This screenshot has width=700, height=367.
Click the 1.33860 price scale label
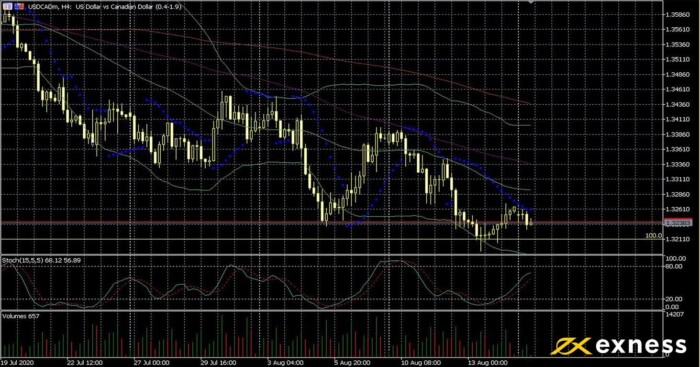678,134
